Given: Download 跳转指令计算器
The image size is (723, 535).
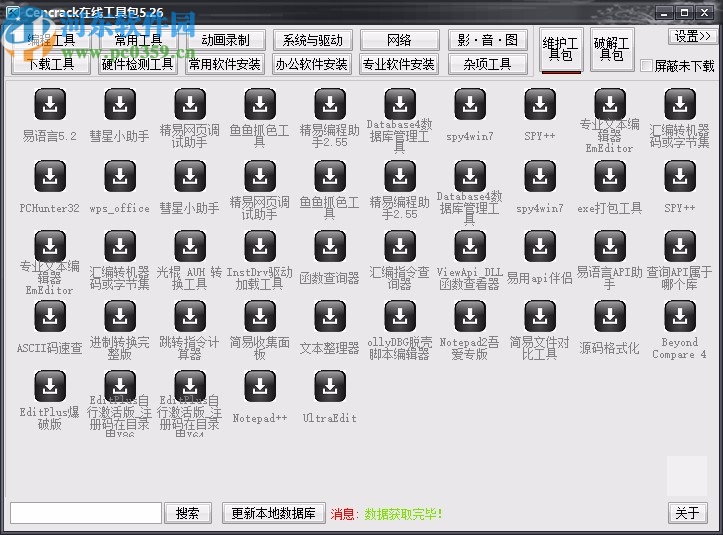Looking at the screenshot, I should (190, 316).
